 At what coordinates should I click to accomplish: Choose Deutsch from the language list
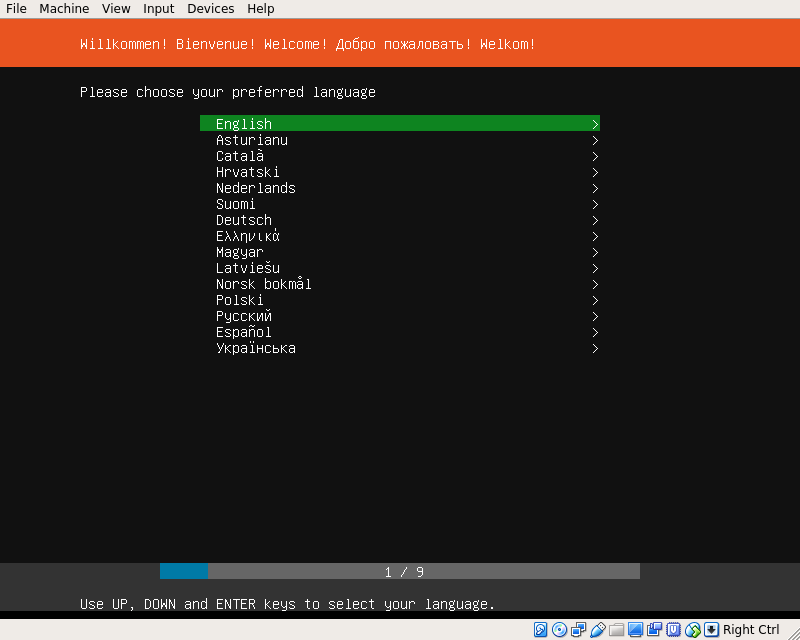(x=244, y=220)
